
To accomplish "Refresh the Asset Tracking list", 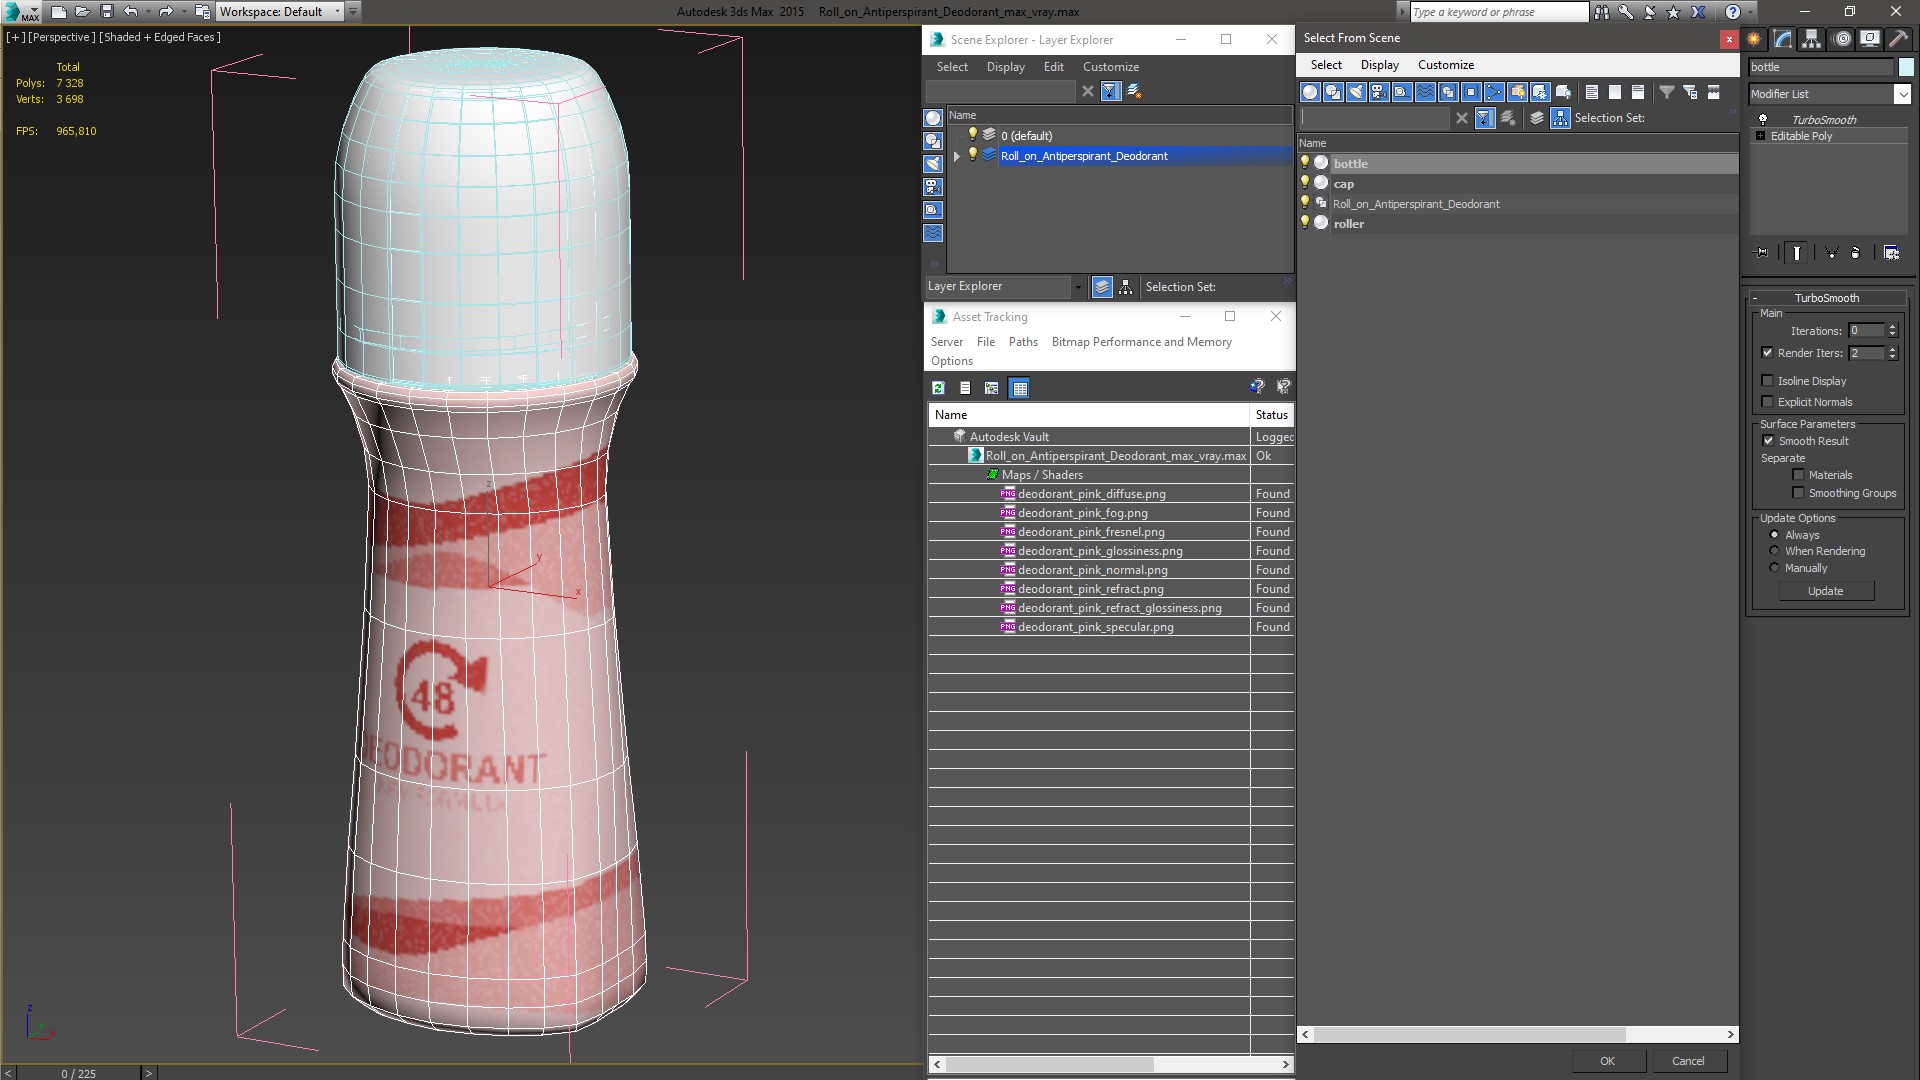I will [938, 388].
